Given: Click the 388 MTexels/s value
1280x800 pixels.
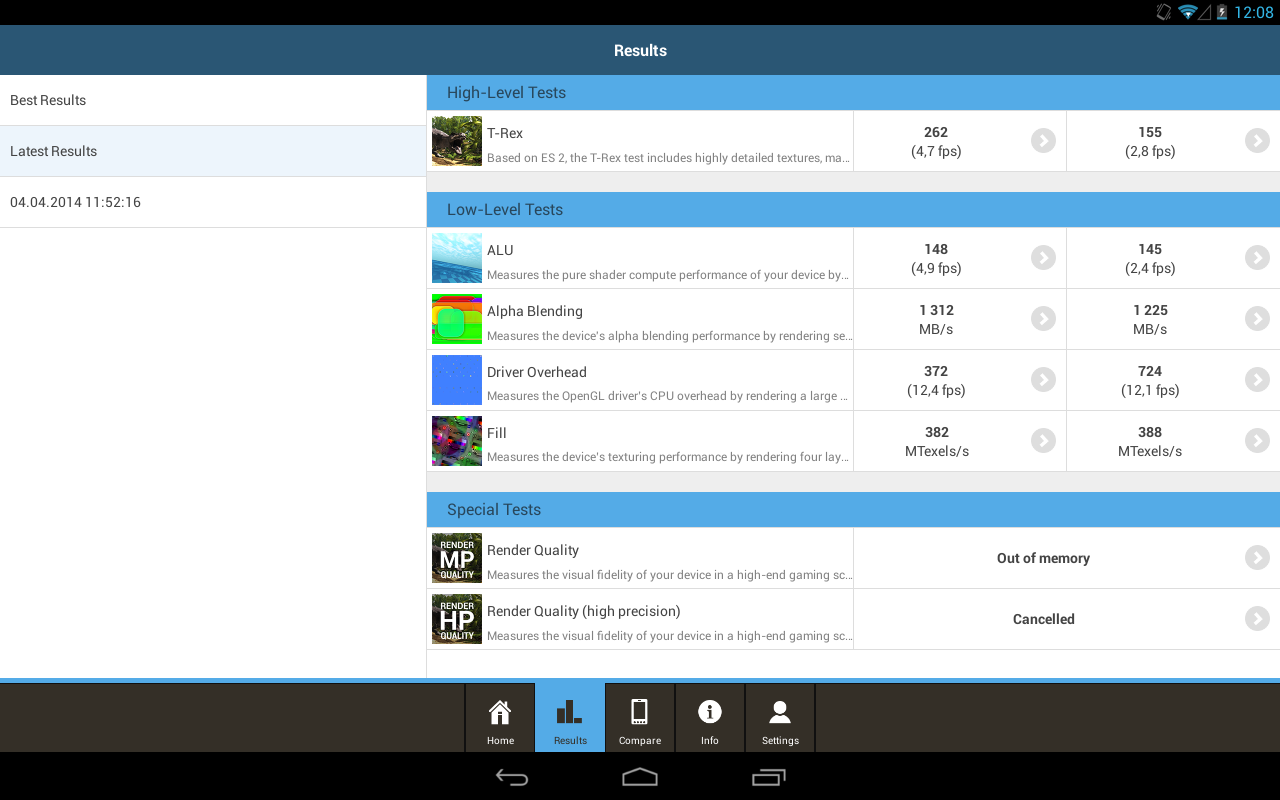Looking at the screenshot, I should (1150, 442).
